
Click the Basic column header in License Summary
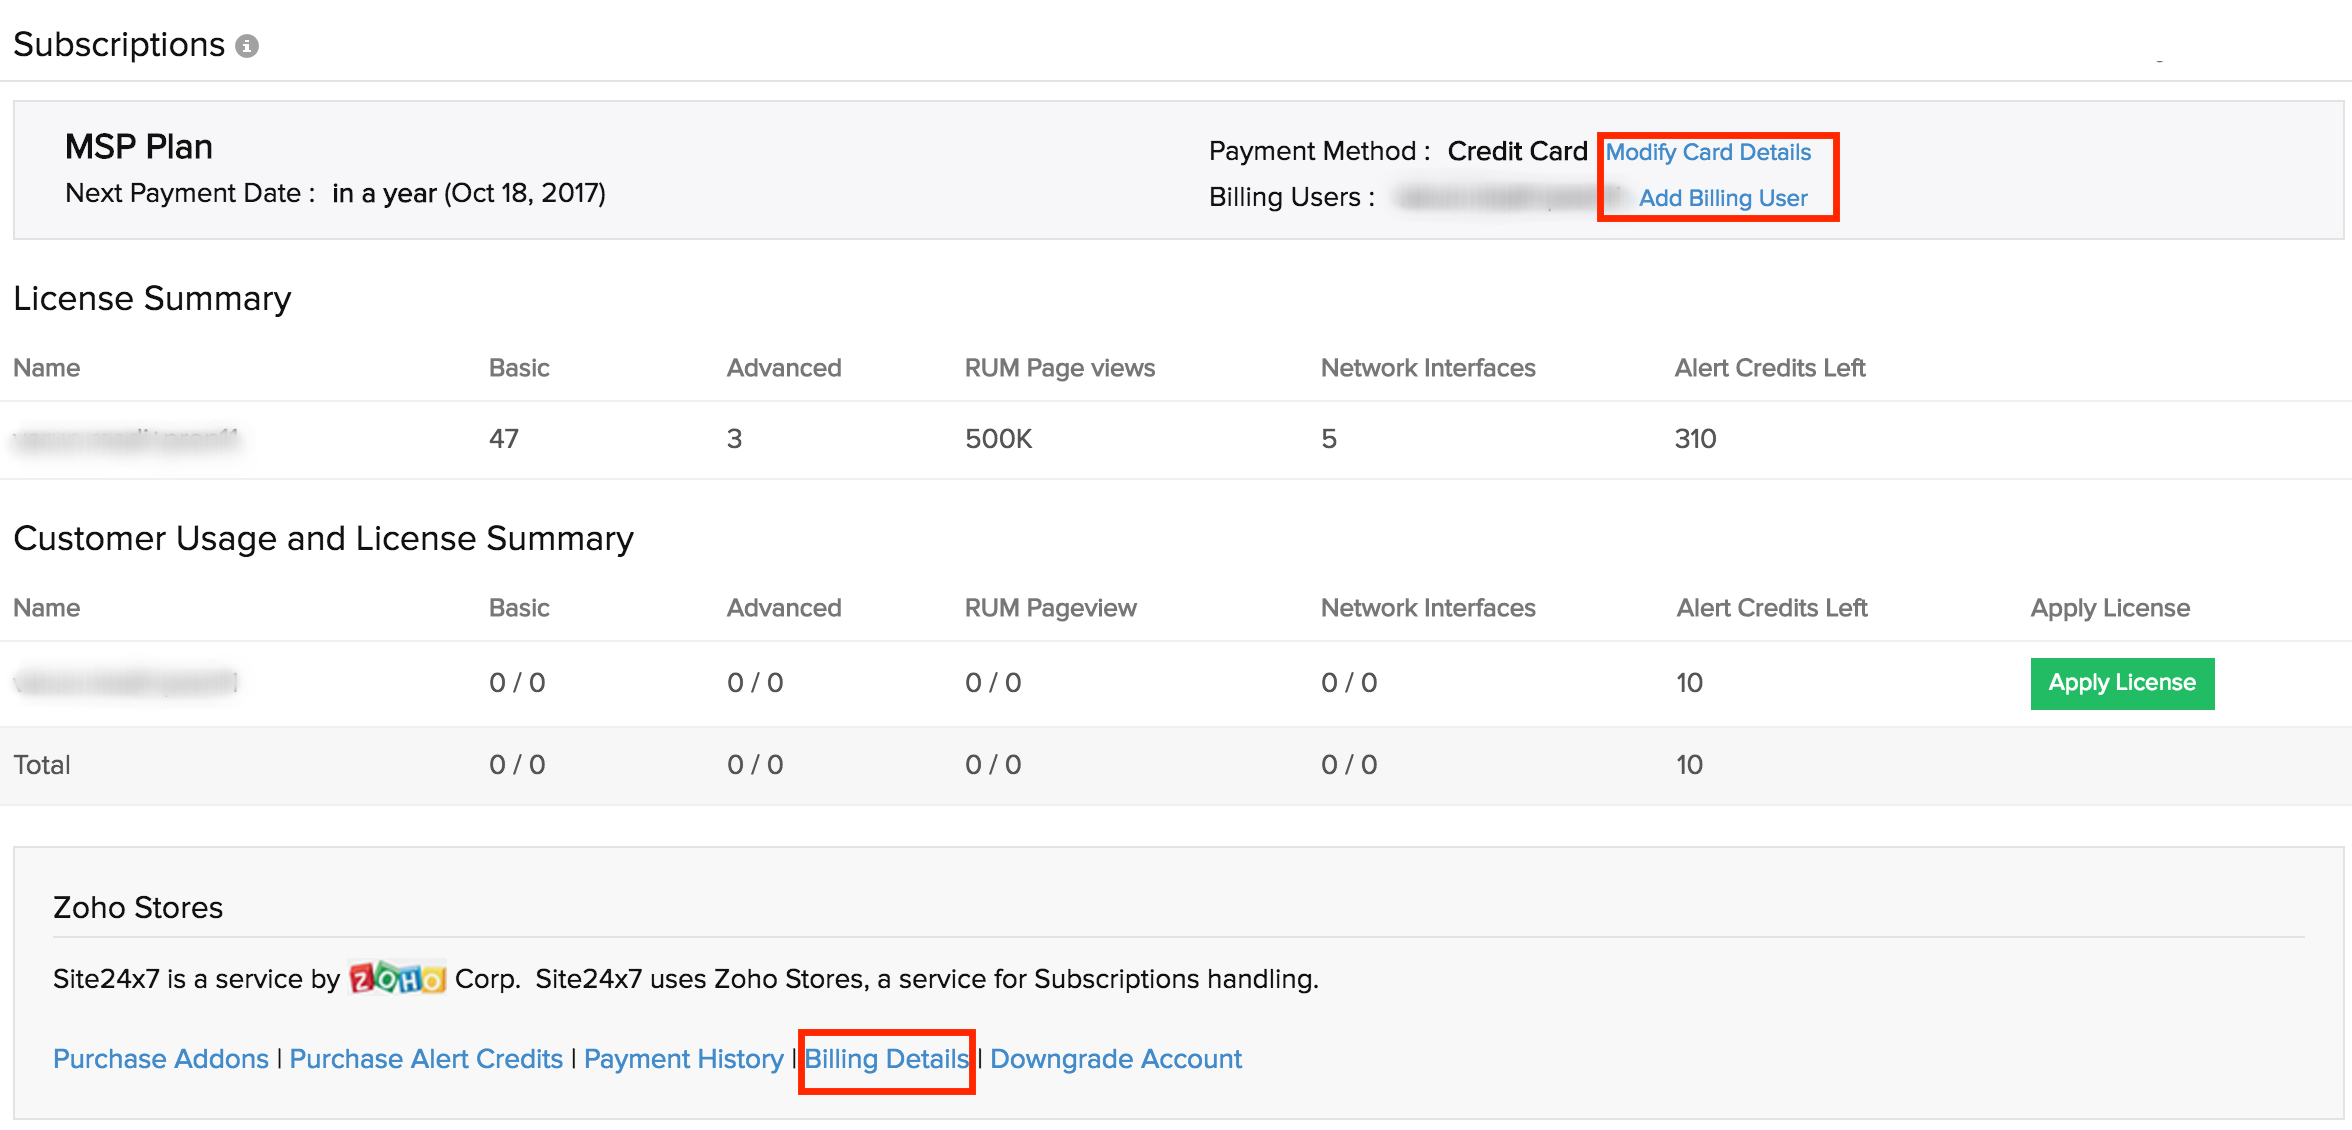coord(518,367)
